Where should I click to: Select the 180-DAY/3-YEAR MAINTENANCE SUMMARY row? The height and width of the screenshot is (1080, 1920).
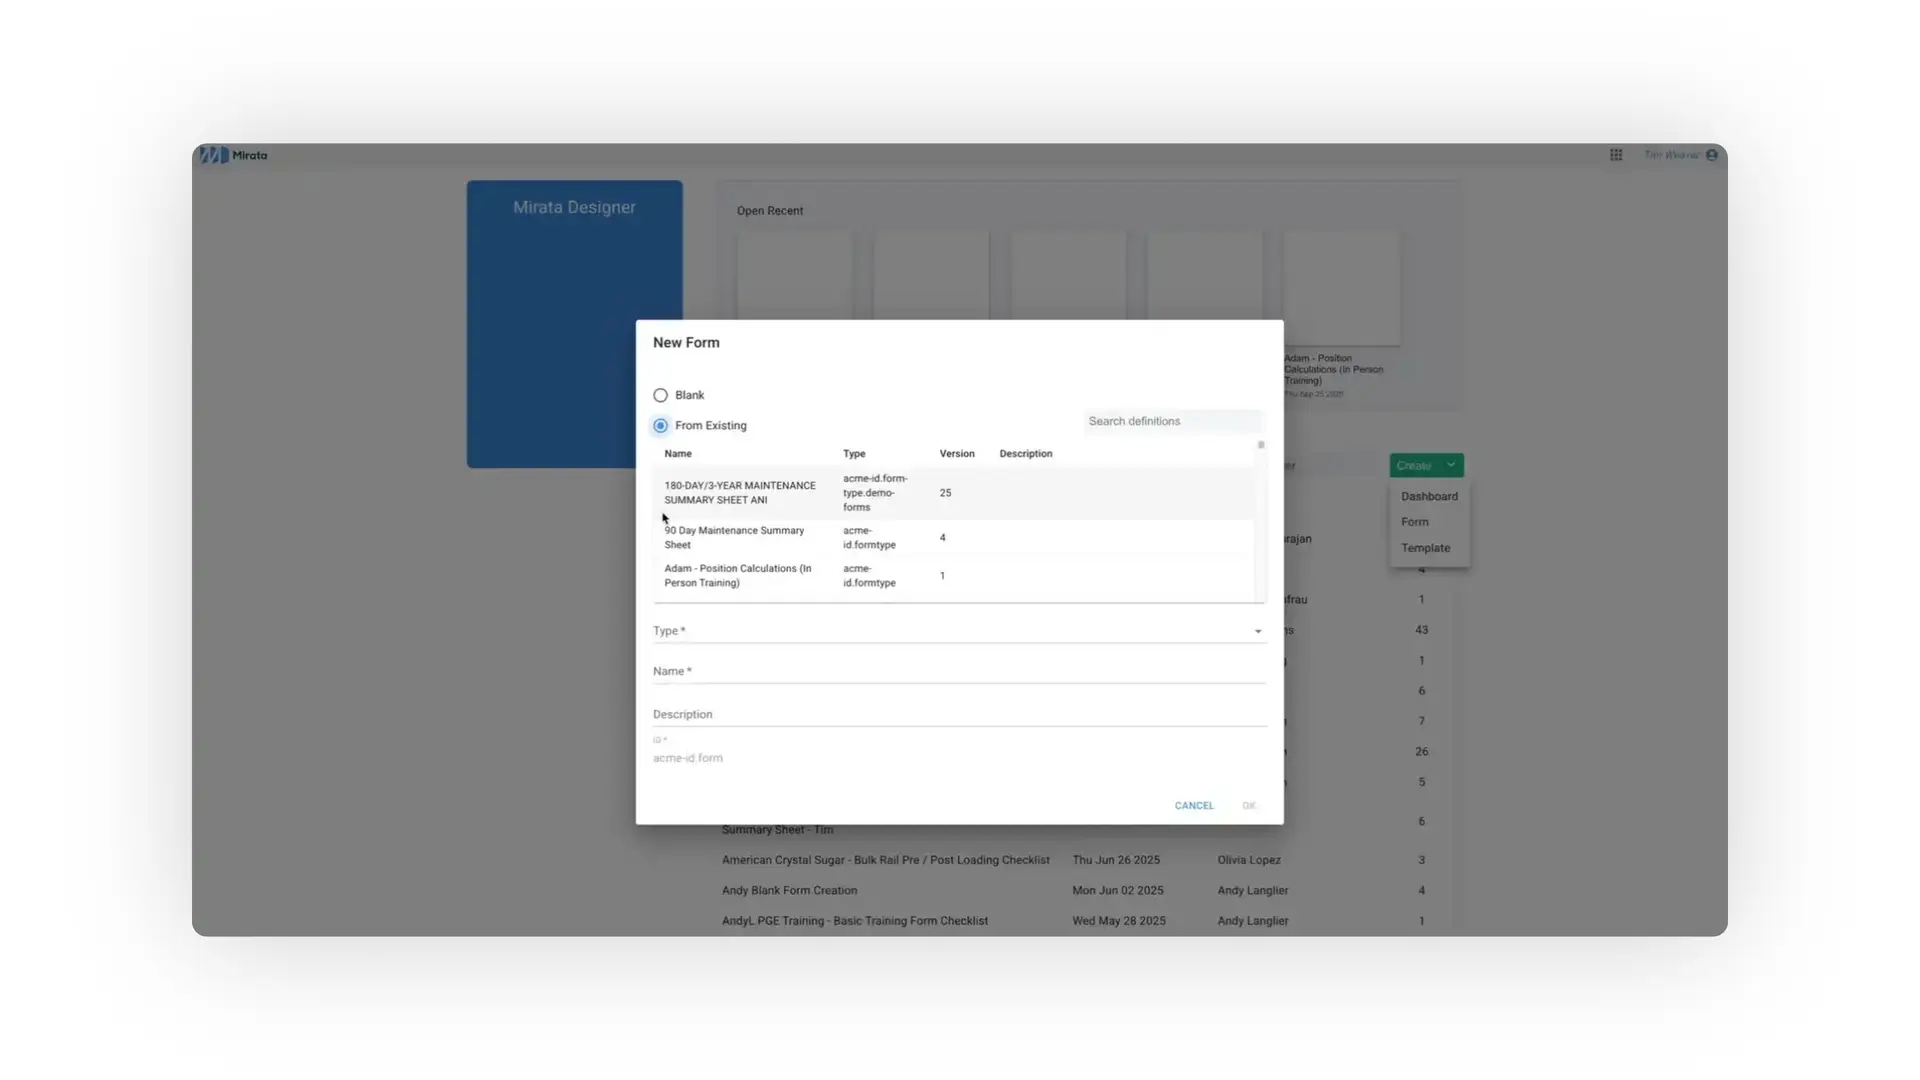[900, 492]
